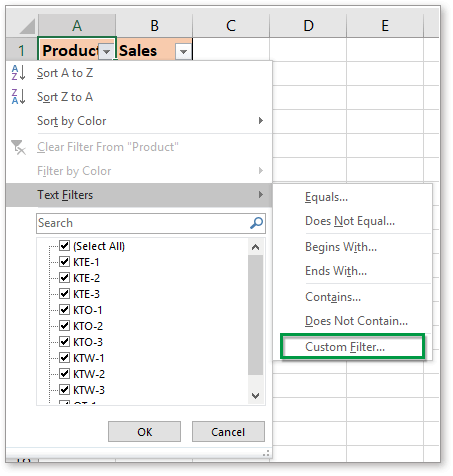The width and height of the screenshot is (453, 476).
Task: Uncheck the (Select All) checkbox
Action: [64, 246]
